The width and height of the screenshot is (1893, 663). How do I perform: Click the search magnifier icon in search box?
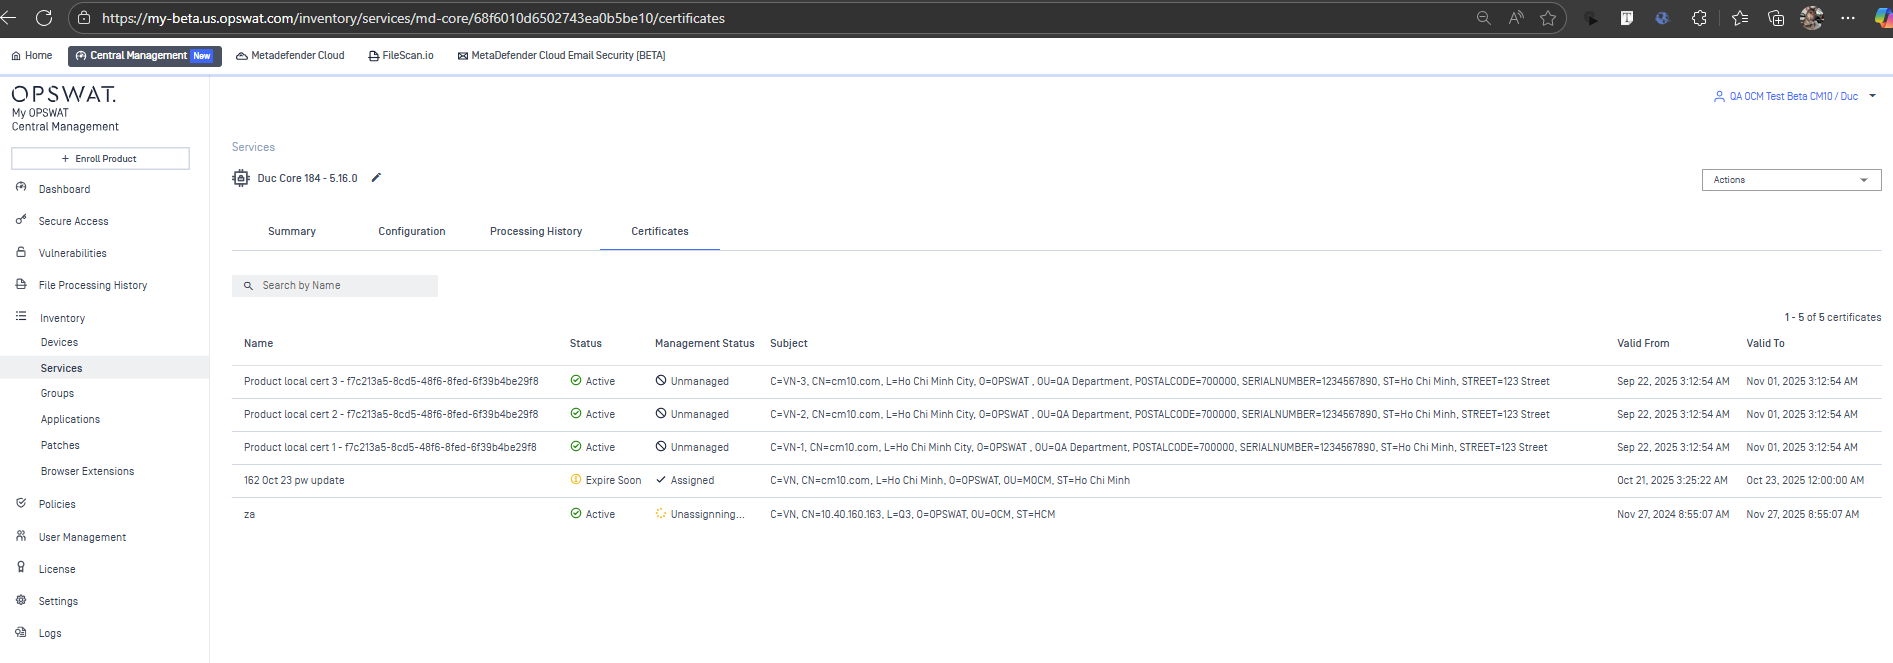point(248,286)
